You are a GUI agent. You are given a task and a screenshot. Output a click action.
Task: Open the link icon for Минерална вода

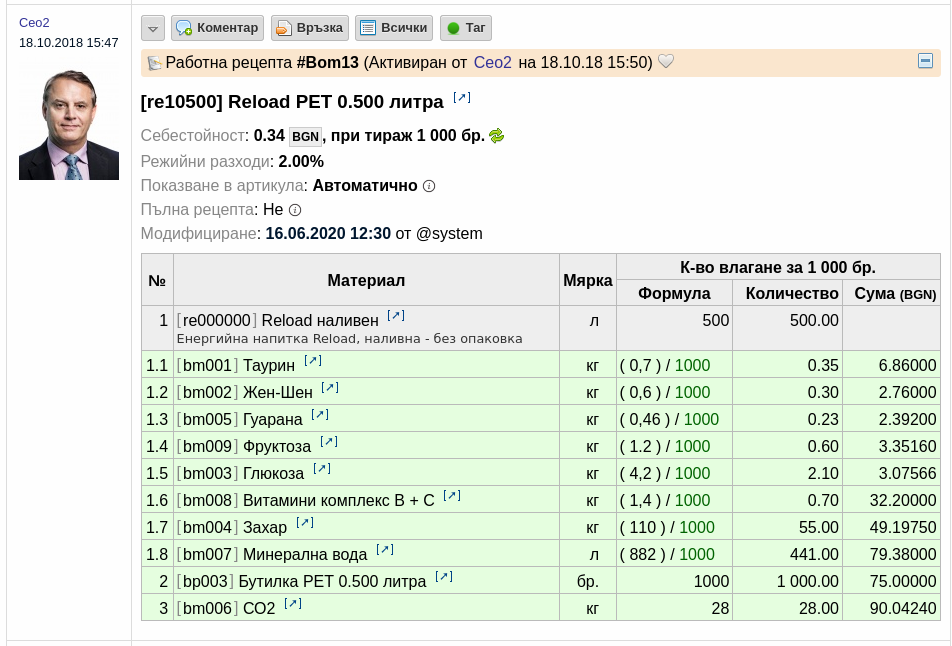[x=385, y=549]
